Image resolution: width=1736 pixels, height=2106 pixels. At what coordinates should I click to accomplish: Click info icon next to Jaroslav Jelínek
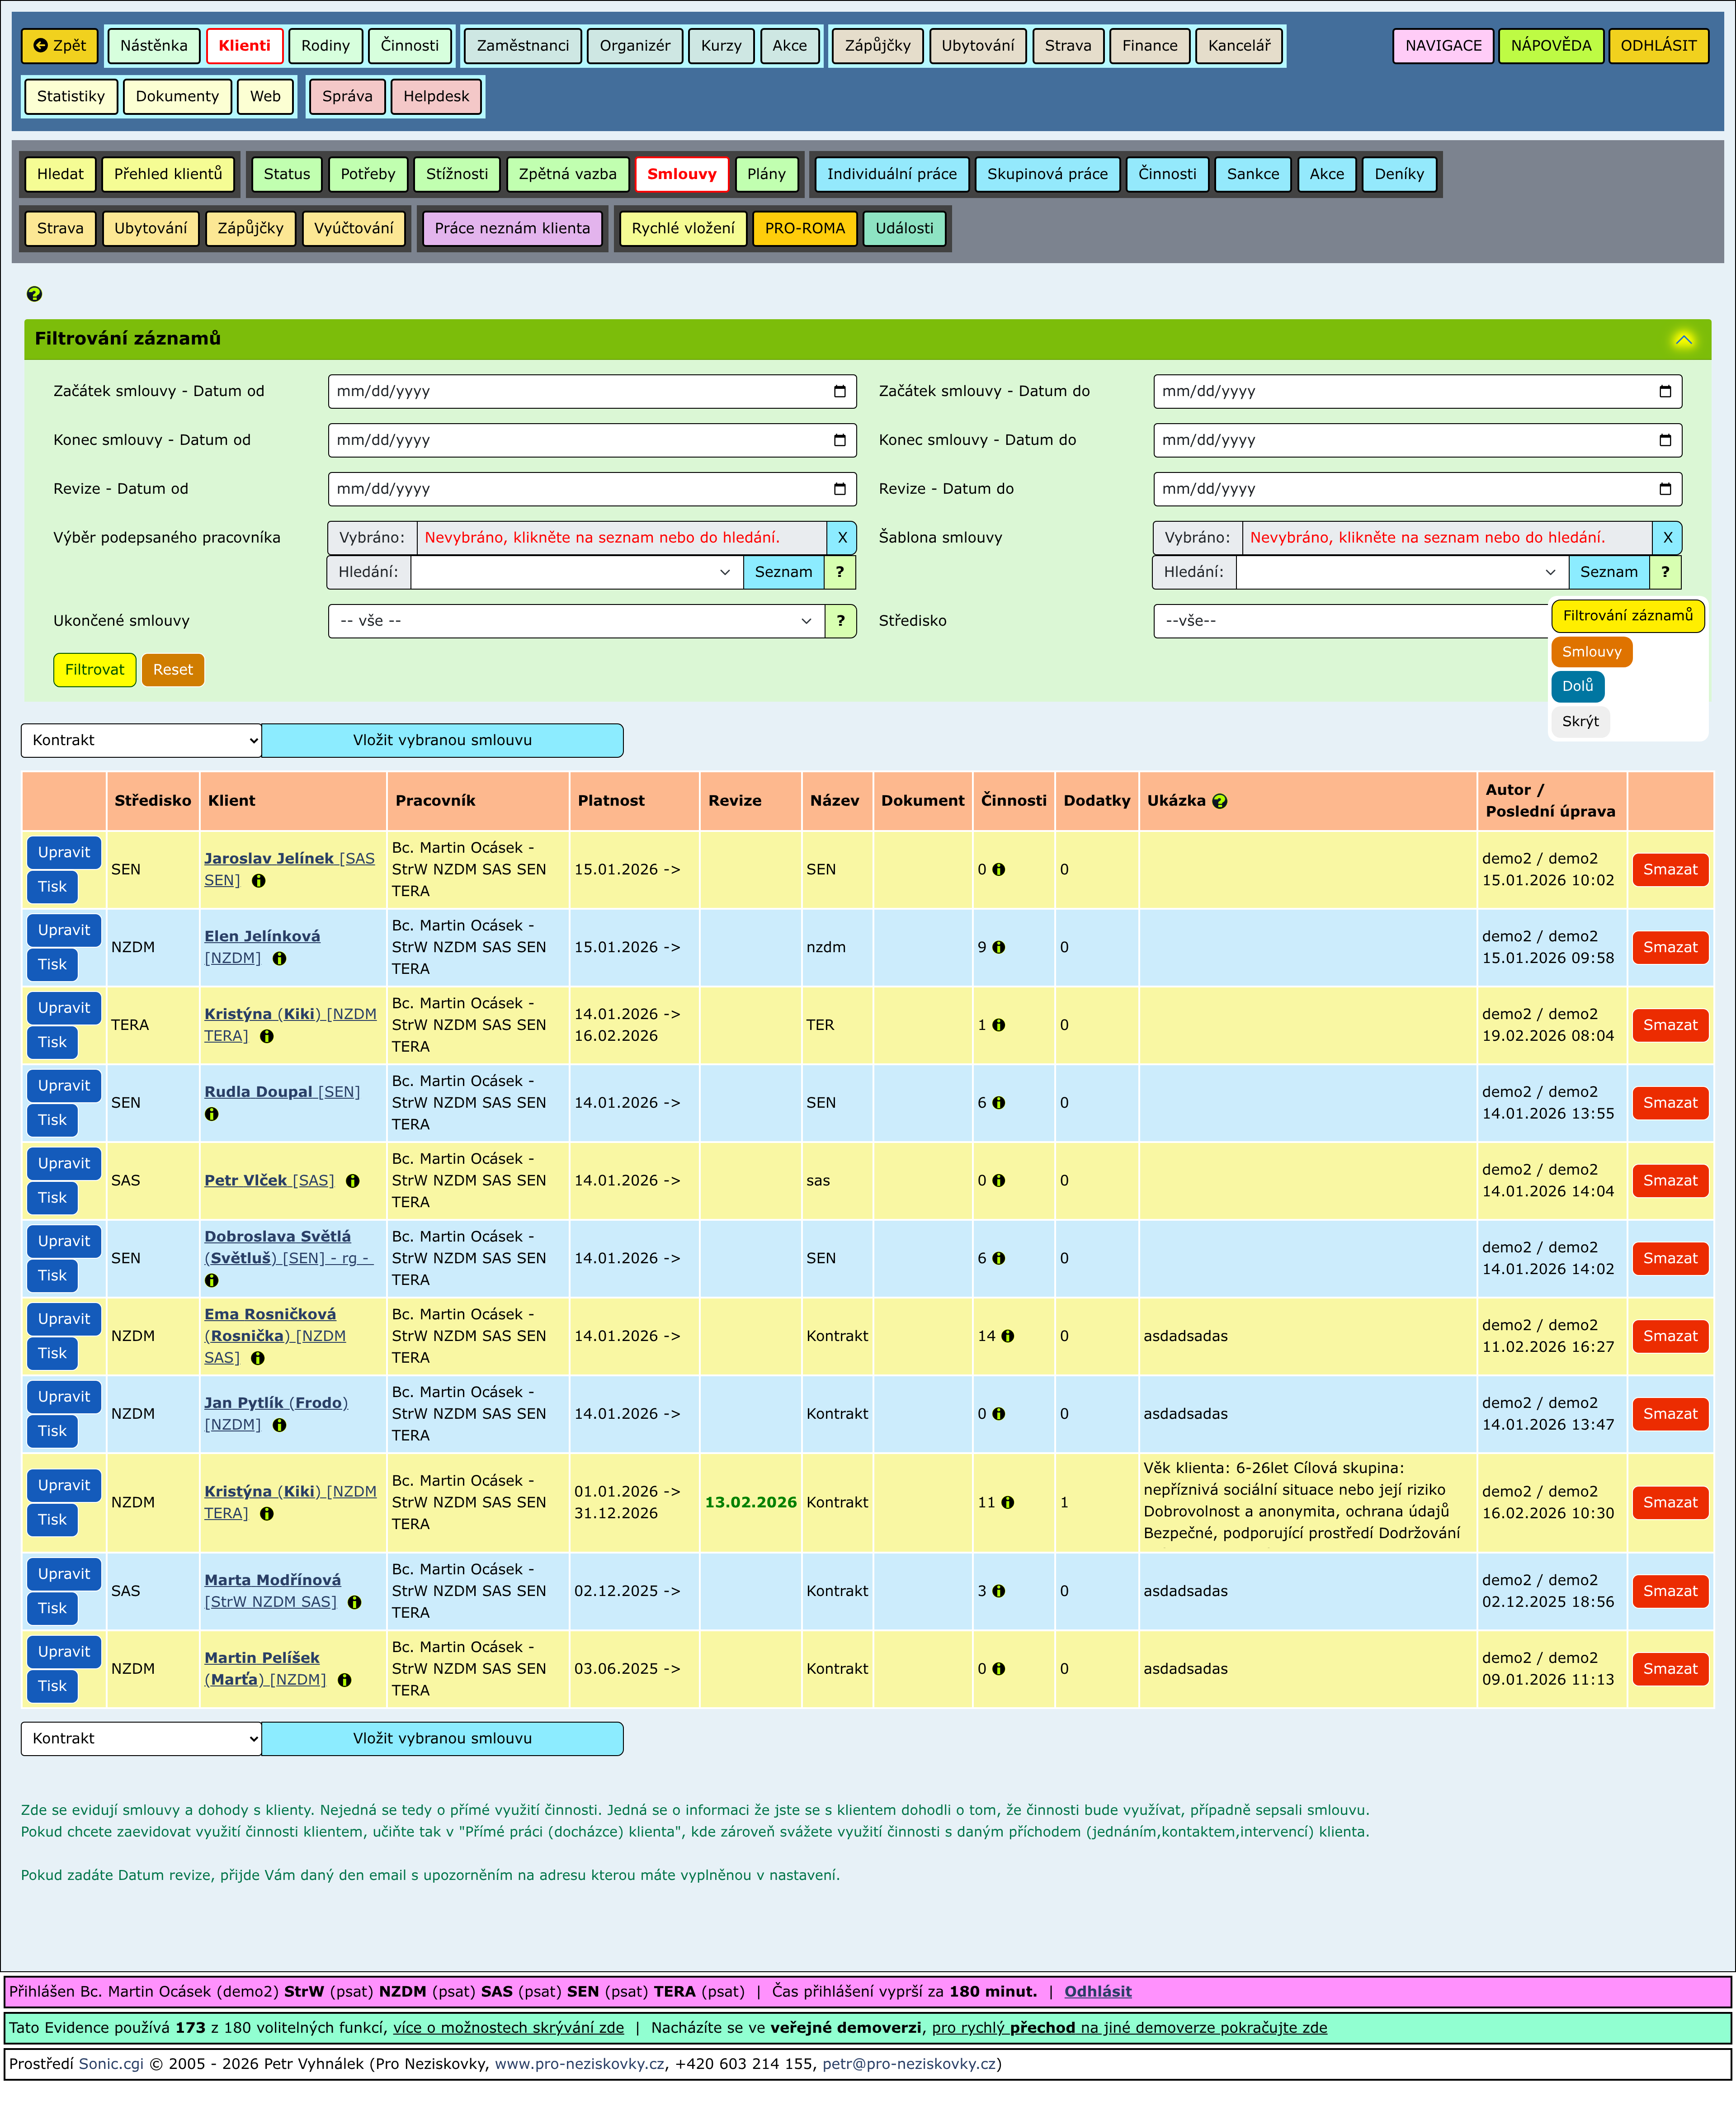coord(259,881)
